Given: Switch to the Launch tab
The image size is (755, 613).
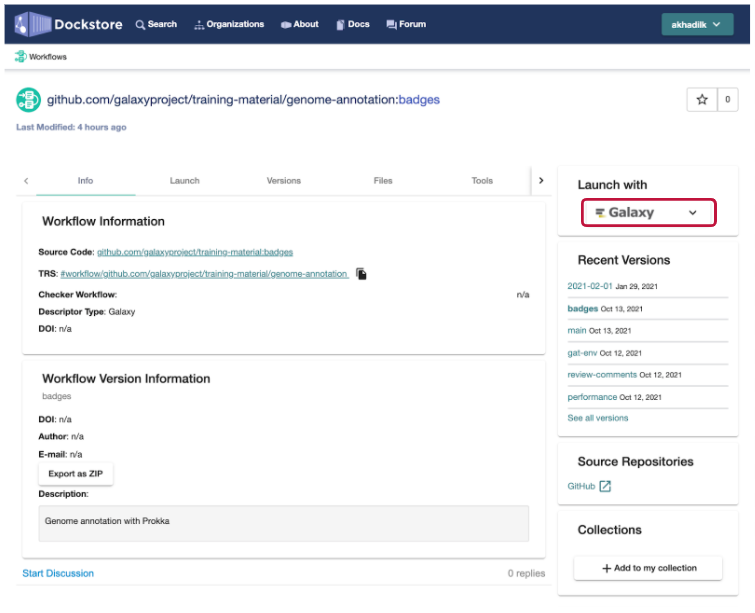Looking at the screenshot, I should tap(184, 181).
